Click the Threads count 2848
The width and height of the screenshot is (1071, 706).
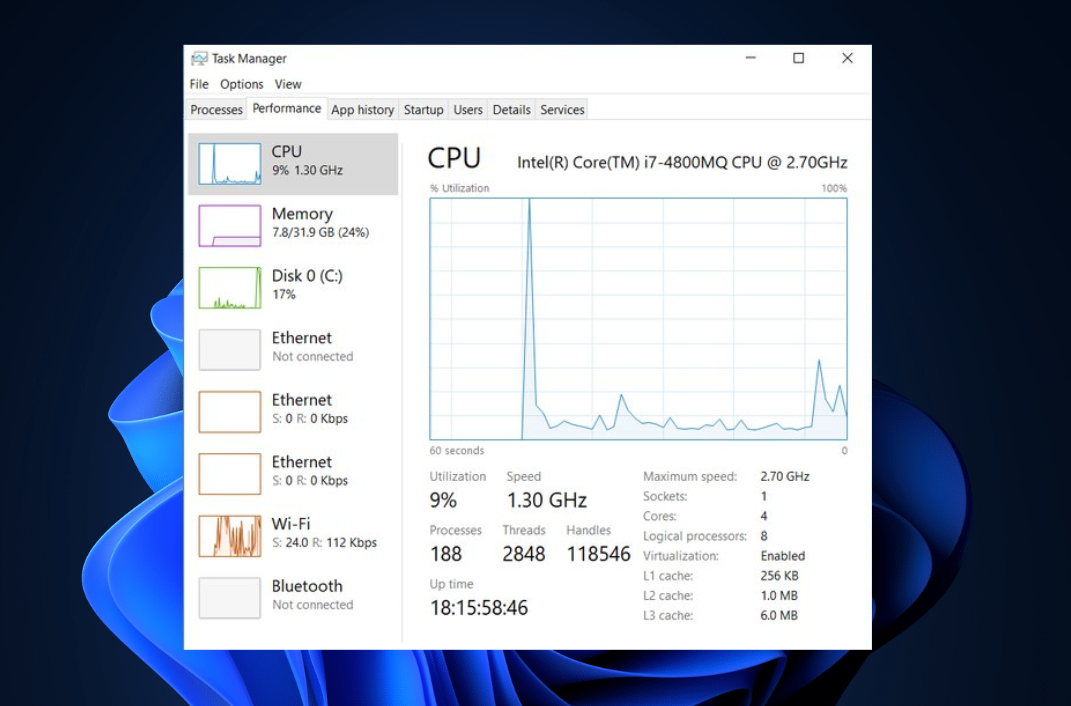point(524,554)
